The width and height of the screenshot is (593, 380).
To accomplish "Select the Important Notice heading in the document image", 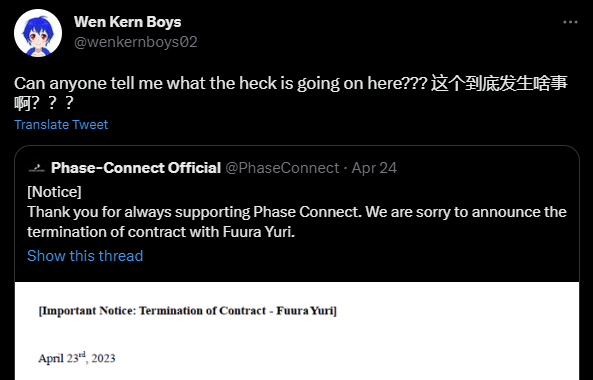I will point(188,311).
